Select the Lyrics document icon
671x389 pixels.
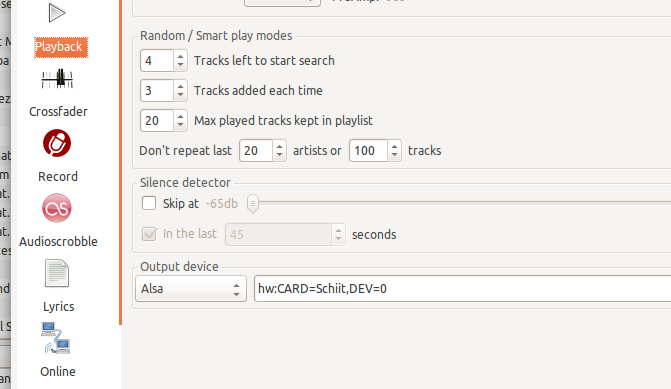tap(57, 273)
